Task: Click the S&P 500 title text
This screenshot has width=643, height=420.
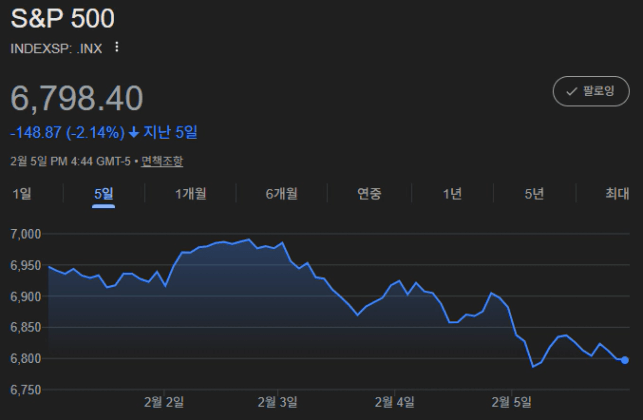Action: click(x=62, y=18)
